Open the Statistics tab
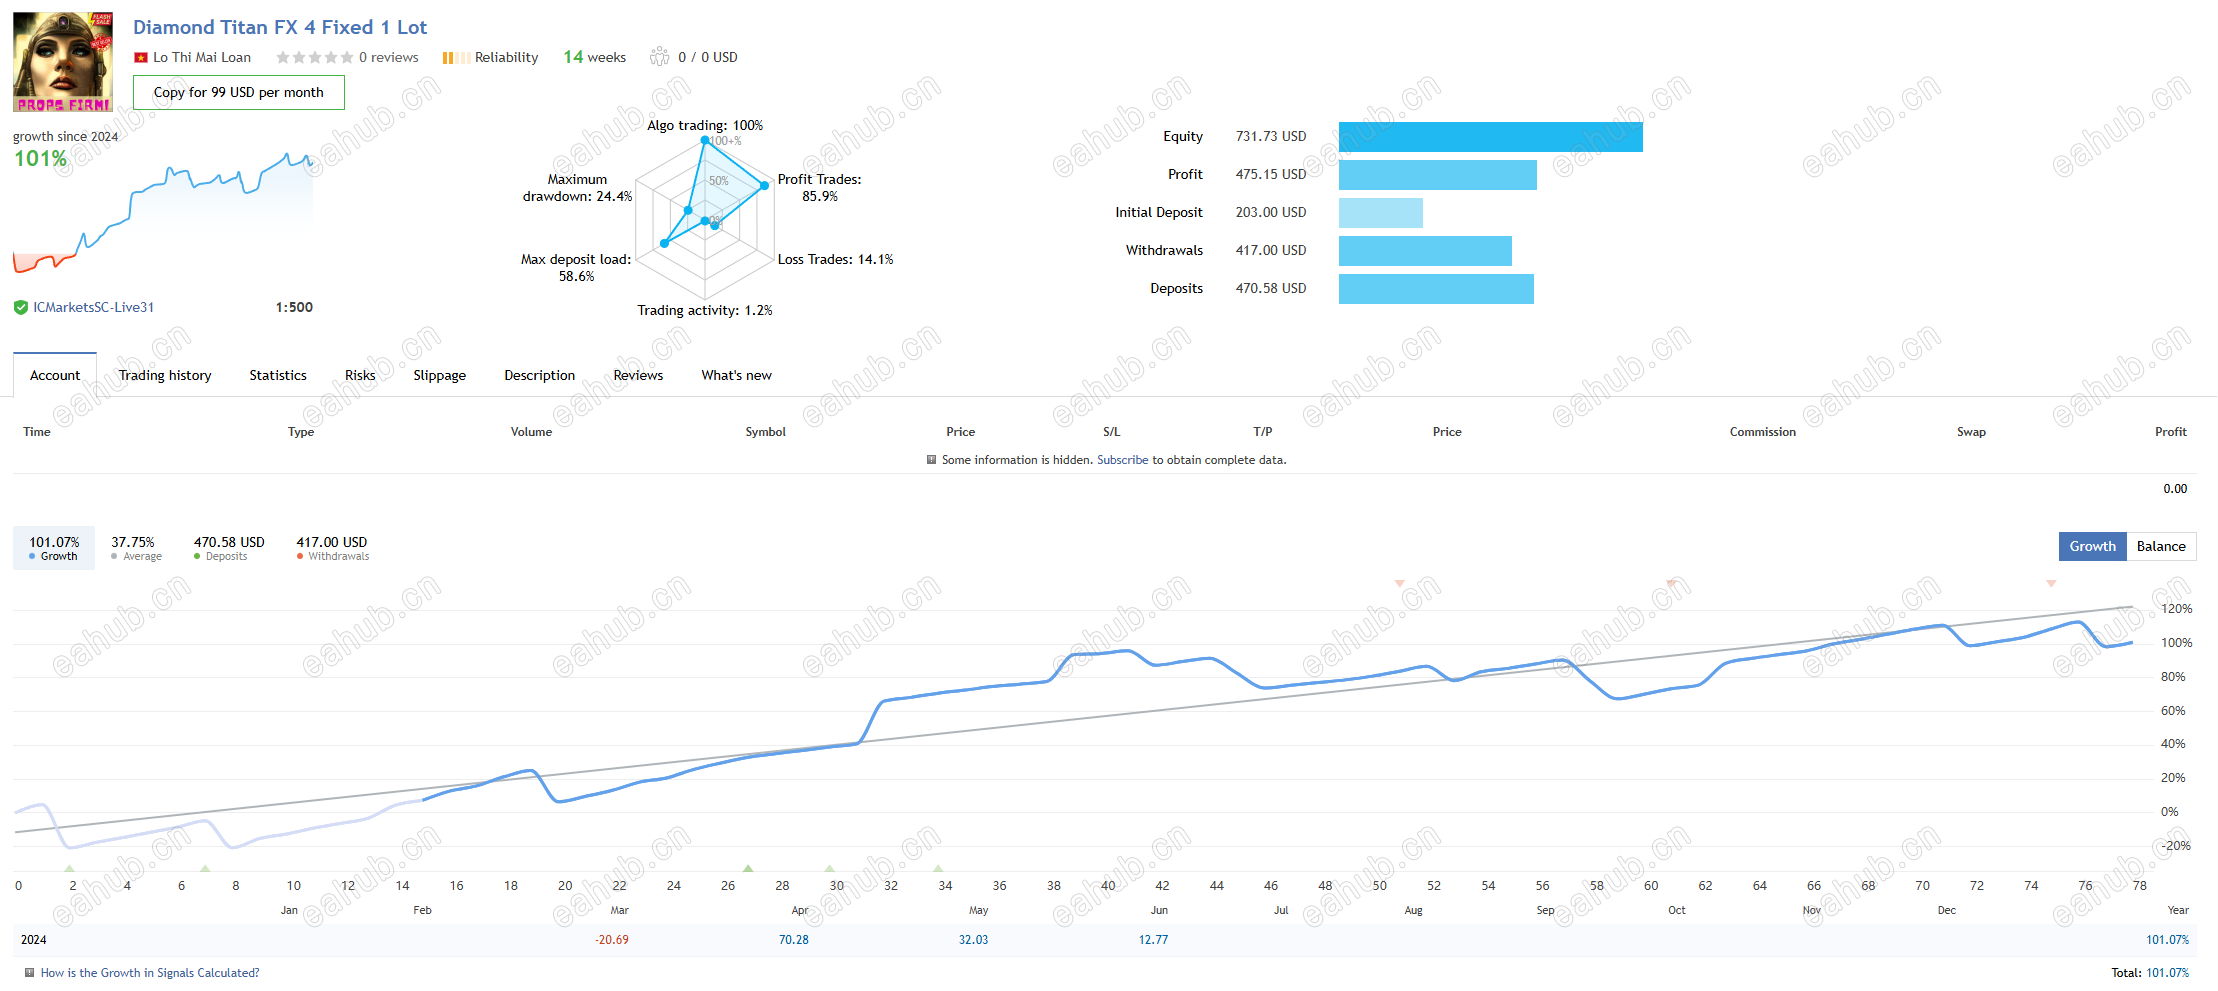Image resolution: width=2218 pixels, height=991 pixels. [x=278, y=375]
